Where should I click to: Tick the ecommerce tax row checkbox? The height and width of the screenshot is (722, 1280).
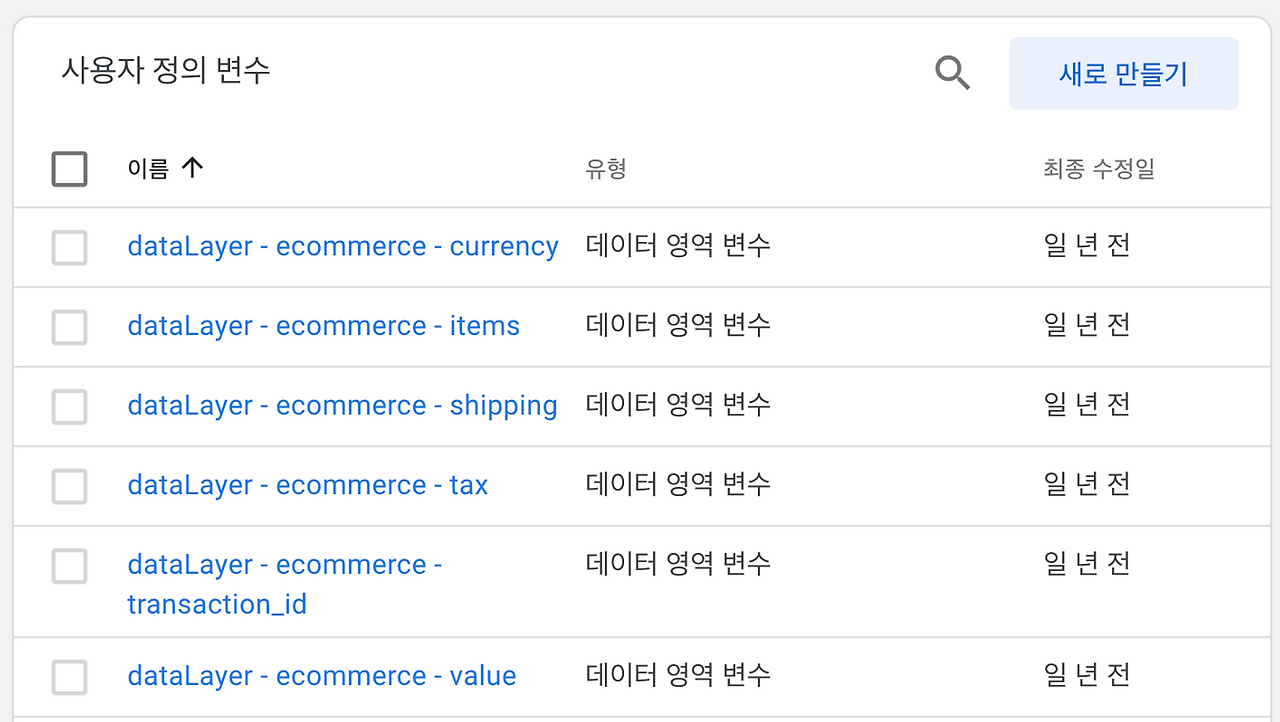click(69, 486)
